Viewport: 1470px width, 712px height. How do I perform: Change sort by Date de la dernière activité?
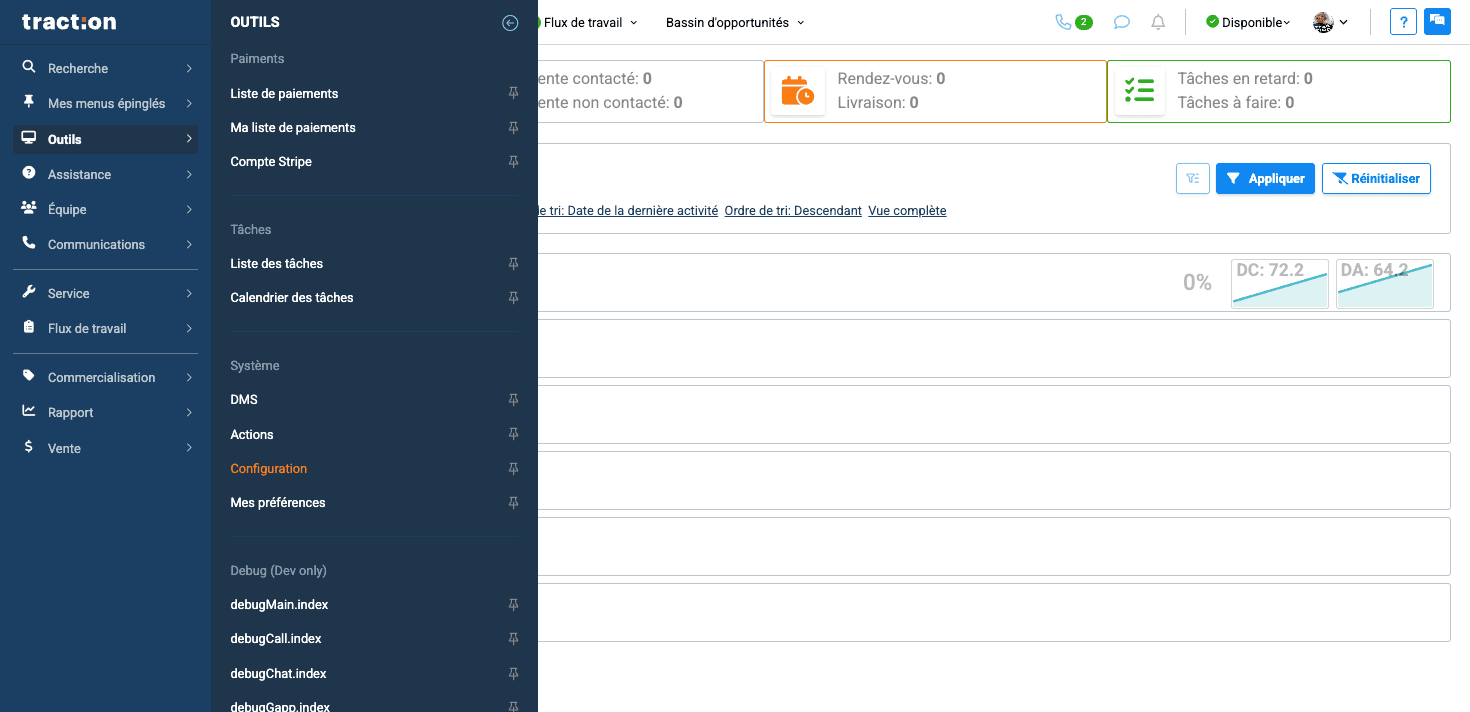[x=628, y=211]
